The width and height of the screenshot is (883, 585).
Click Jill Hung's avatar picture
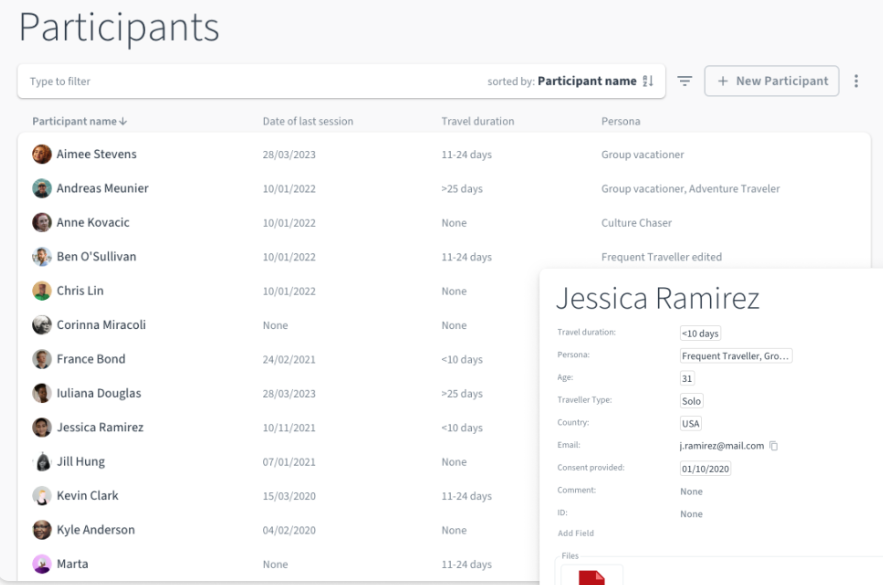pos(42,462)
